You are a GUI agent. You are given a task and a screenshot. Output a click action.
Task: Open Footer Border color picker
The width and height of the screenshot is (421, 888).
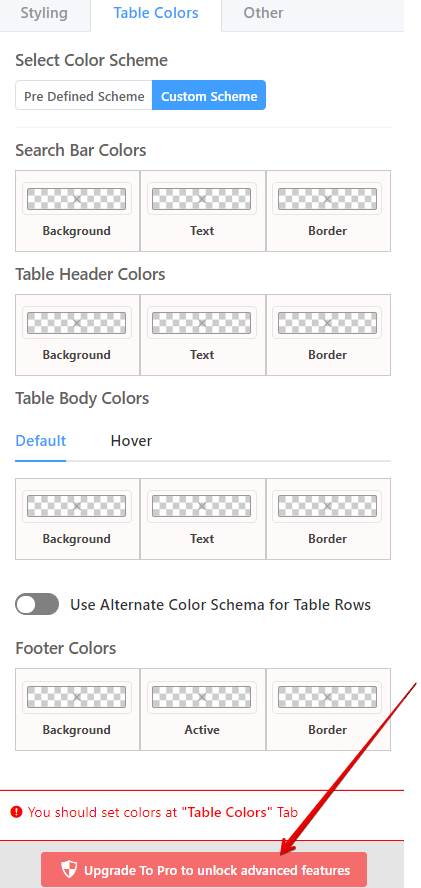point(327,697)
